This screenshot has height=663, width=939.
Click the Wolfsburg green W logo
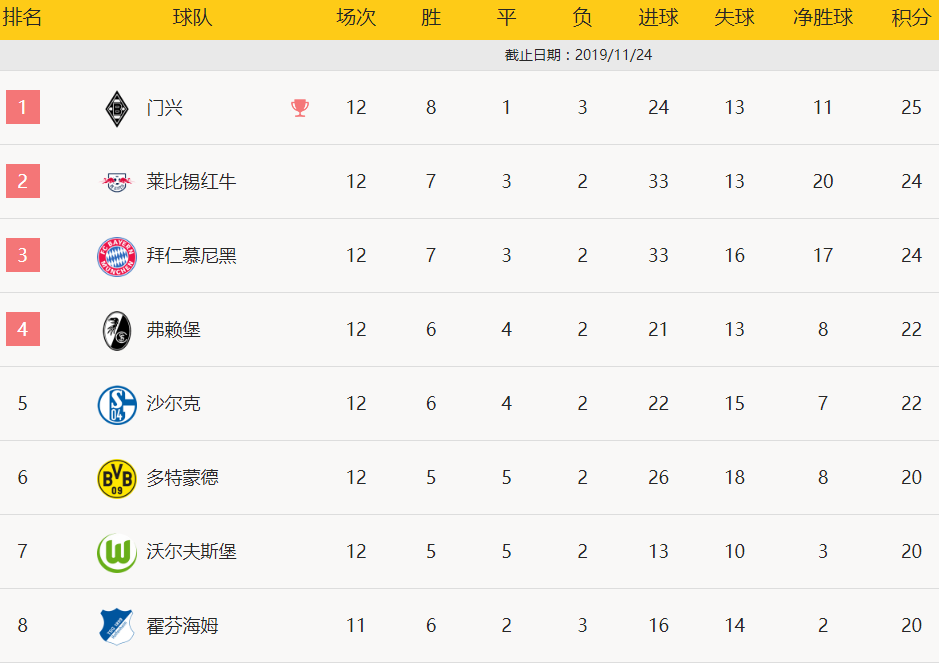point(117,553)
